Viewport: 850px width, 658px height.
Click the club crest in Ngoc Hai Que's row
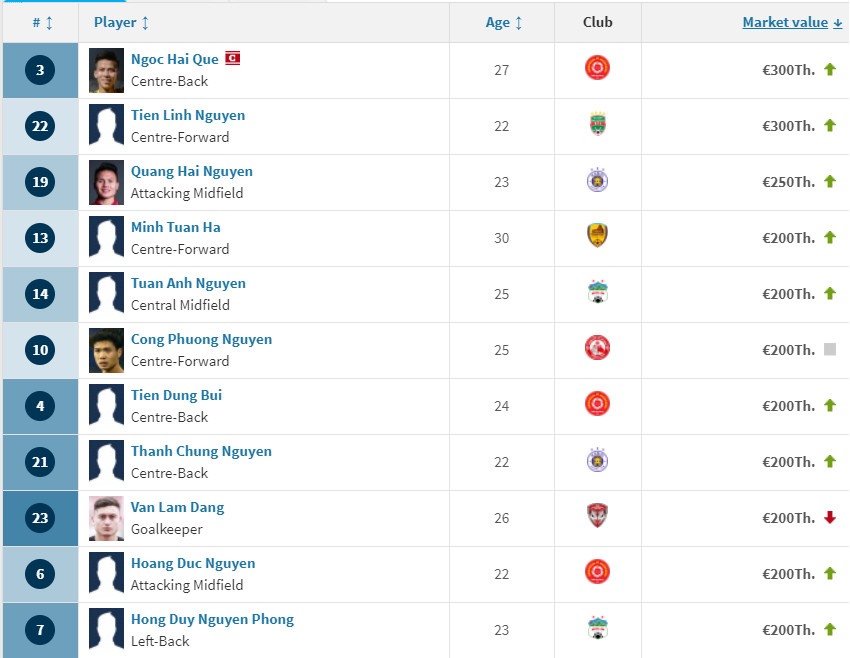click(x=597, y=68)
